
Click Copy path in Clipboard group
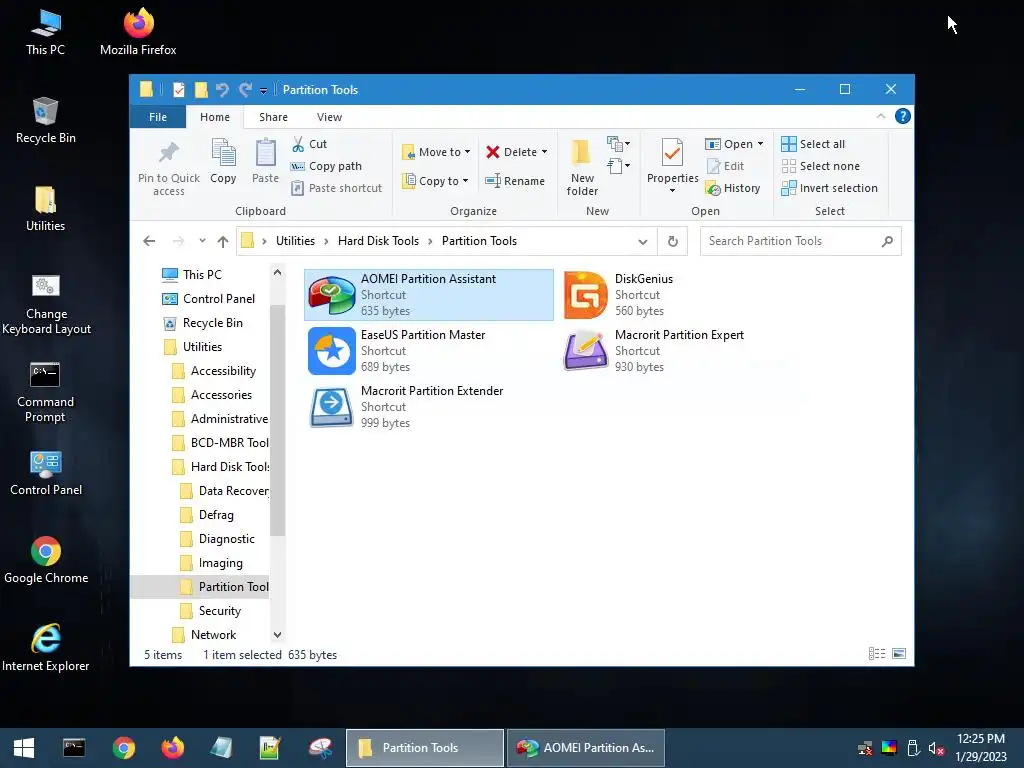click(x=327, y=166)
